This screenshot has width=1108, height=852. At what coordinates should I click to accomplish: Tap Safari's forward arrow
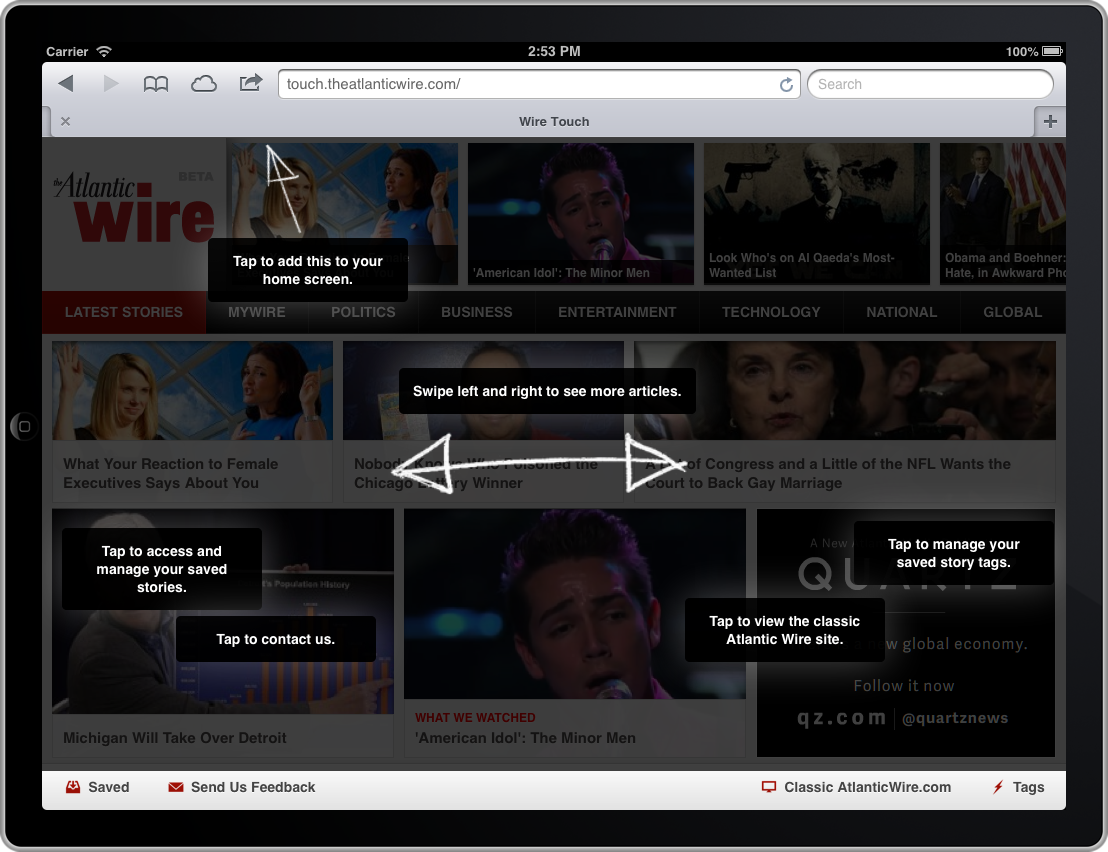(110, 83)
